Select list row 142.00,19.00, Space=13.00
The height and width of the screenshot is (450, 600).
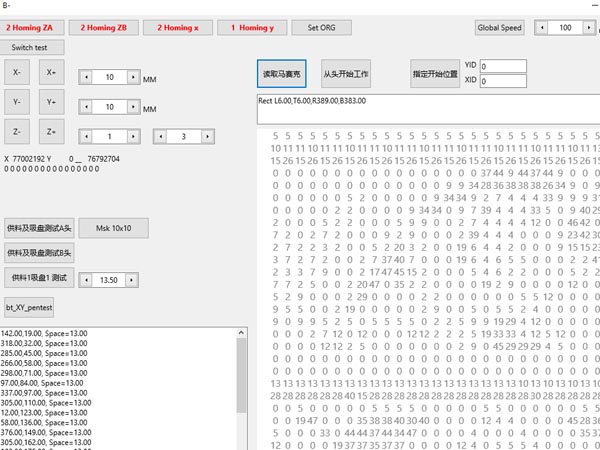[x=44, y=333]
